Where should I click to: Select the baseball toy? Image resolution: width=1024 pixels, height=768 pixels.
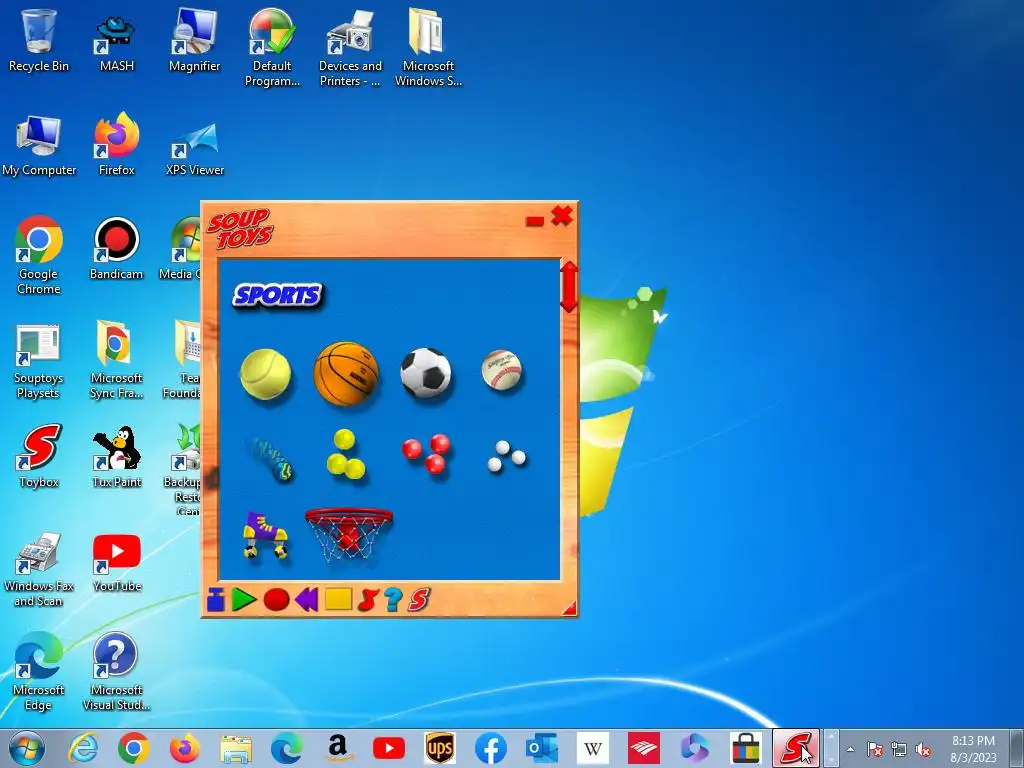(x=502, y=370)
